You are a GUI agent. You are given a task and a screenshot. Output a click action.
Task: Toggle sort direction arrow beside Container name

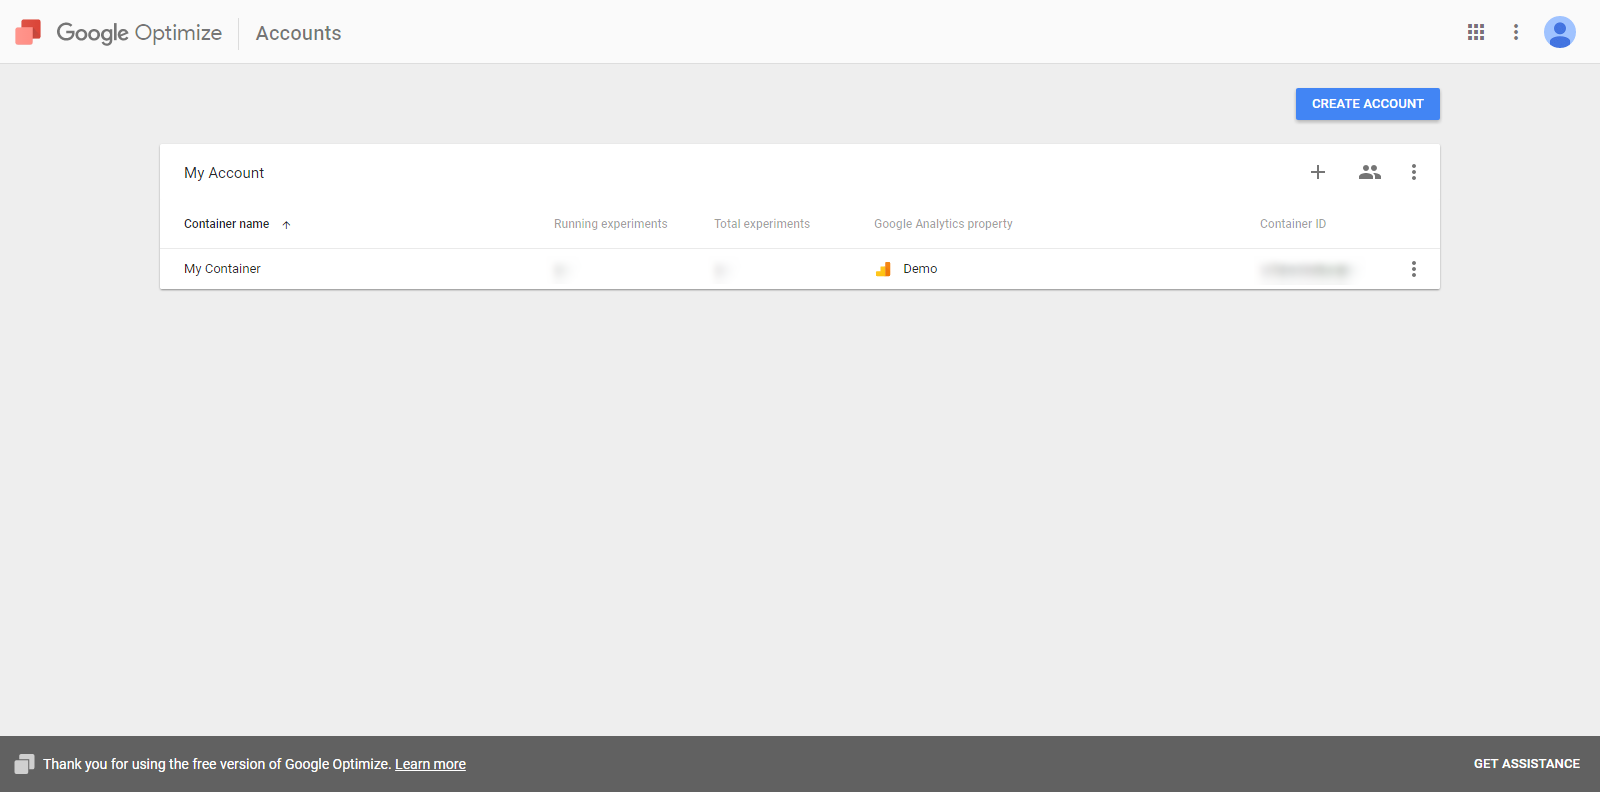click(287, 225)
